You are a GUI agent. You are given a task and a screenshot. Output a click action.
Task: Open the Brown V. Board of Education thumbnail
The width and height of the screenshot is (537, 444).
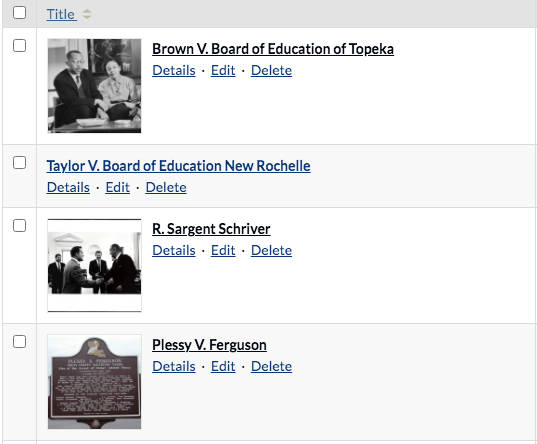click(94, 86)
